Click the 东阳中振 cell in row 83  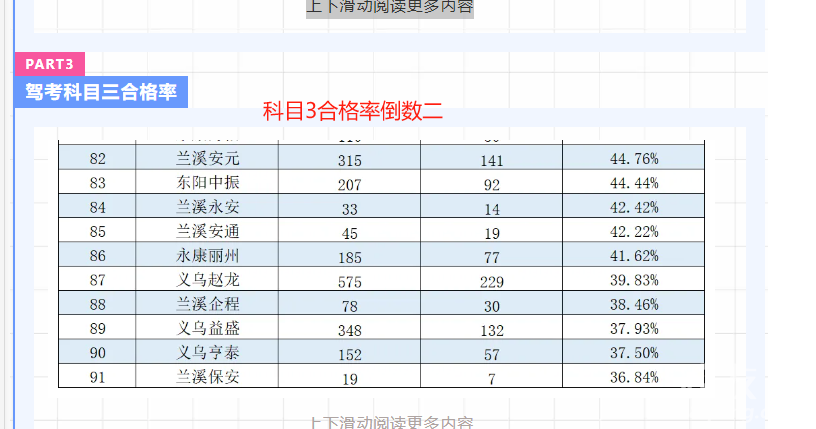(207, 183)
